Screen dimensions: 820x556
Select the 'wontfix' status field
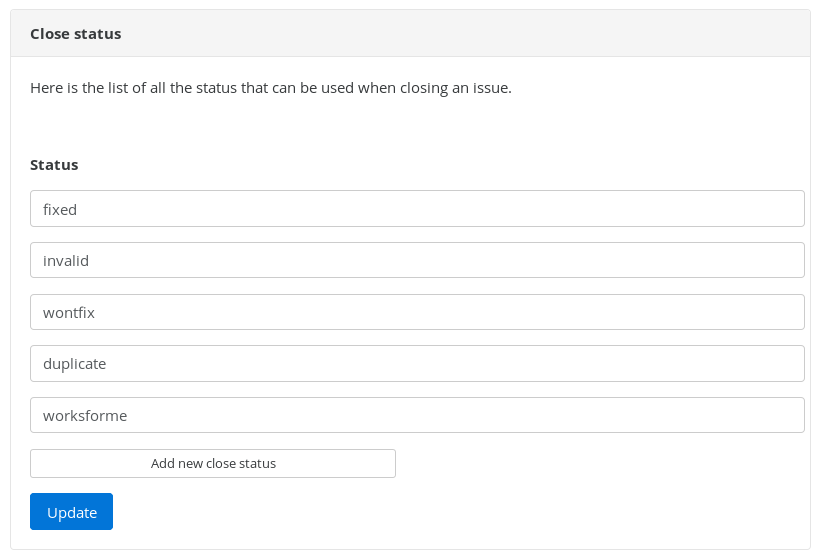(x=417, y=312)
